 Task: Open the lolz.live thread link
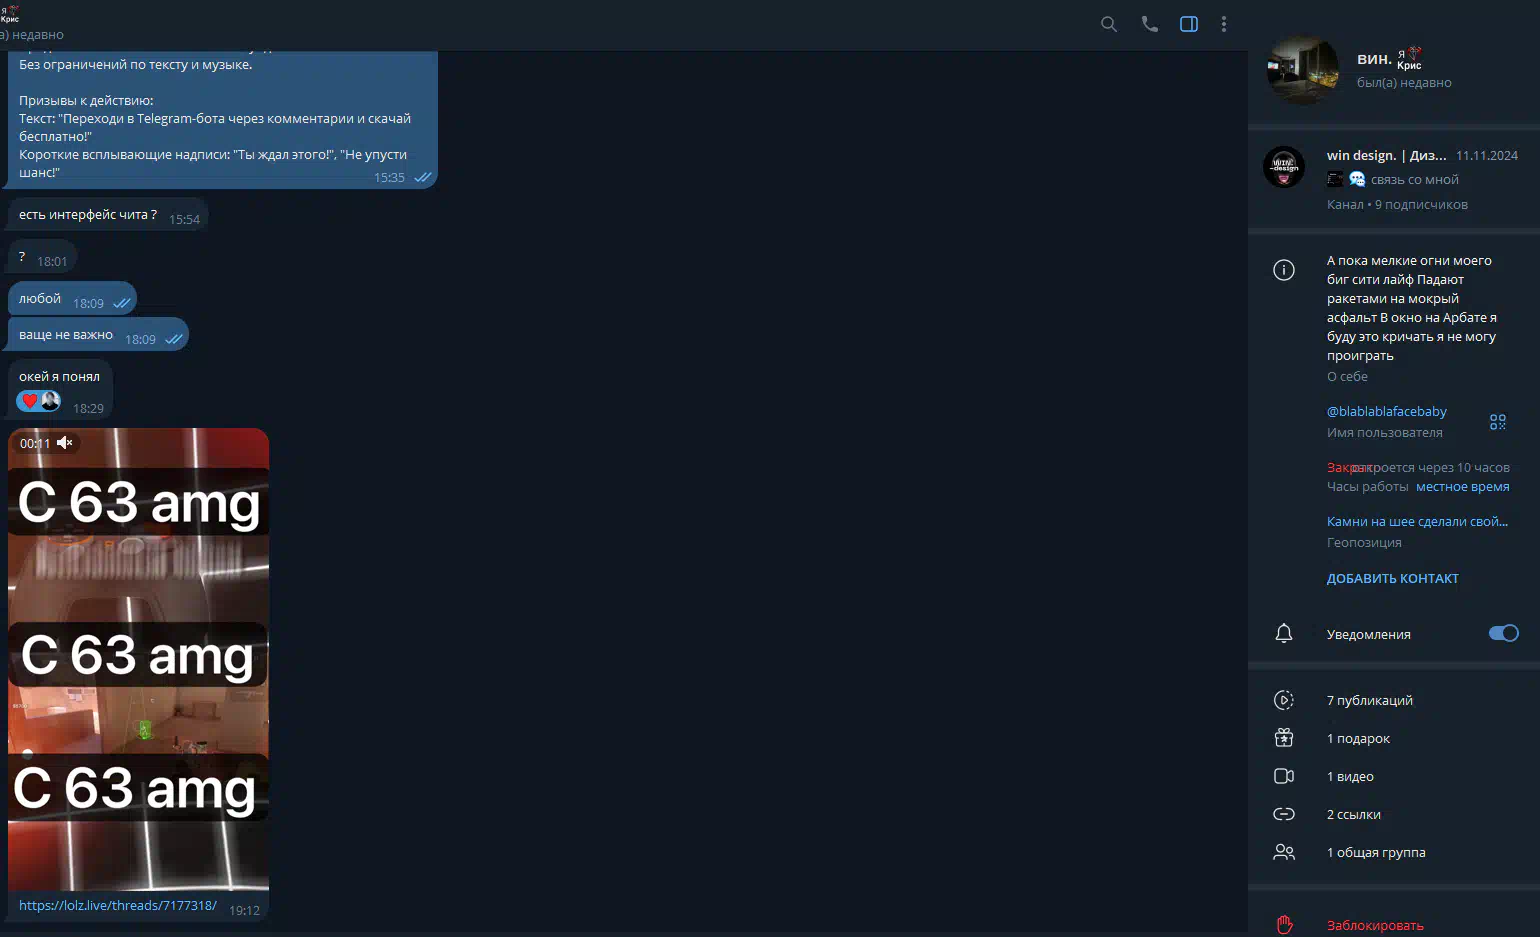click(x=118, y=905)
